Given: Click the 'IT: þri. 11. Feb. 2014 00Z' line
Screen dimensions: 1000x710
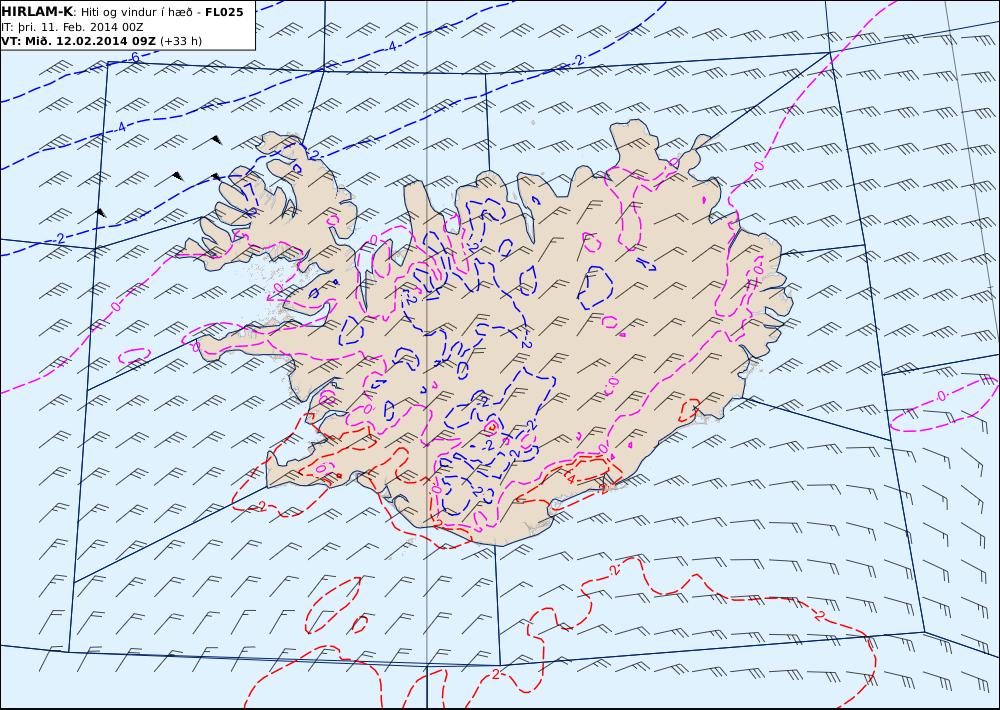Looking at the screenshot, I should click(x=72, y=27).
